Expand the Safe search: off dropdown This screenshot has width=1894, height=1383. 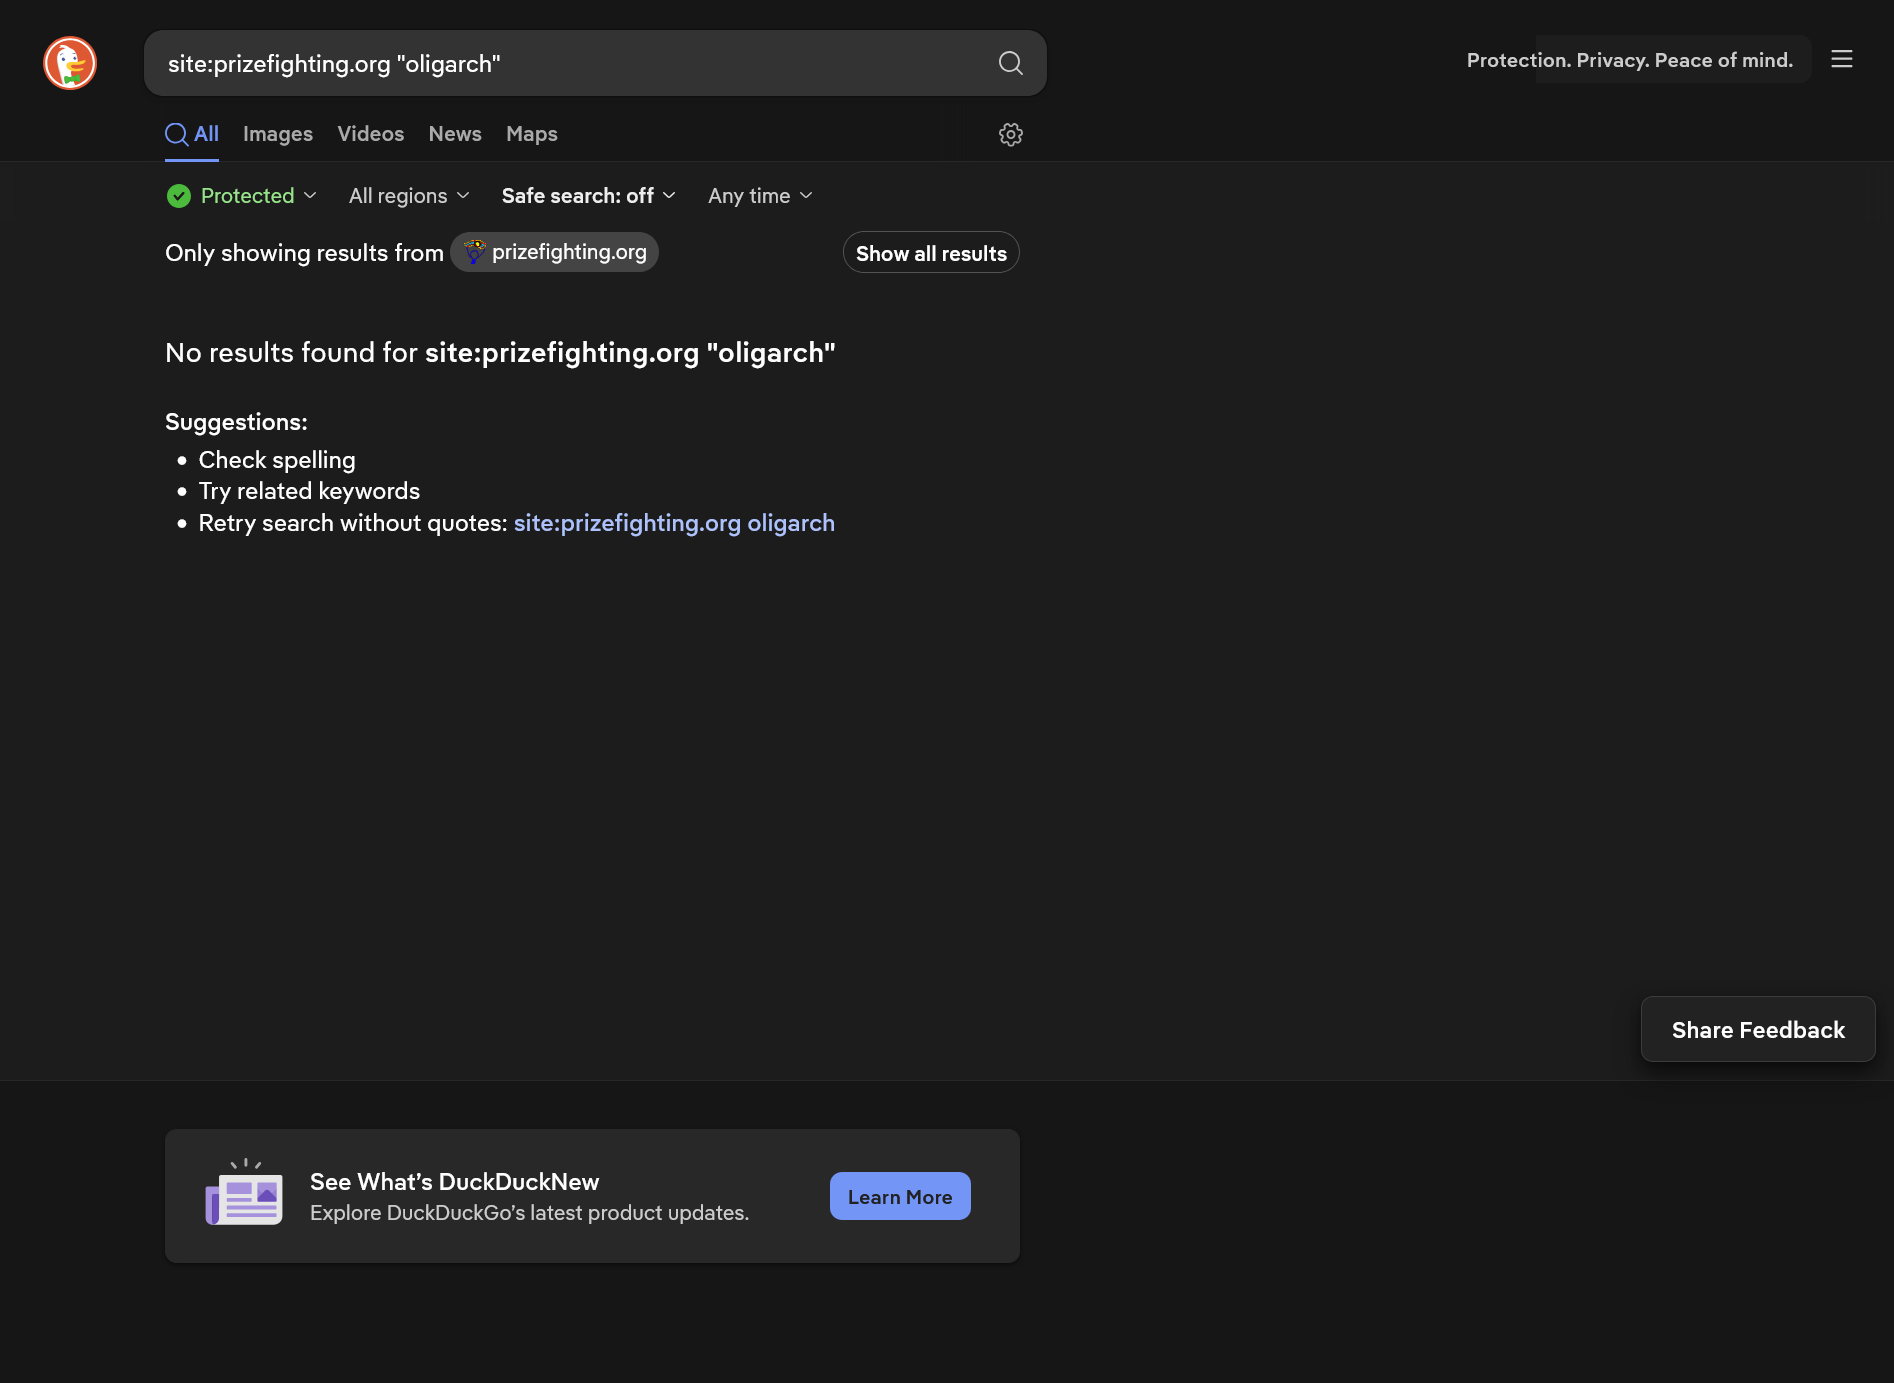pyautogui.click(x=588, y=196)
